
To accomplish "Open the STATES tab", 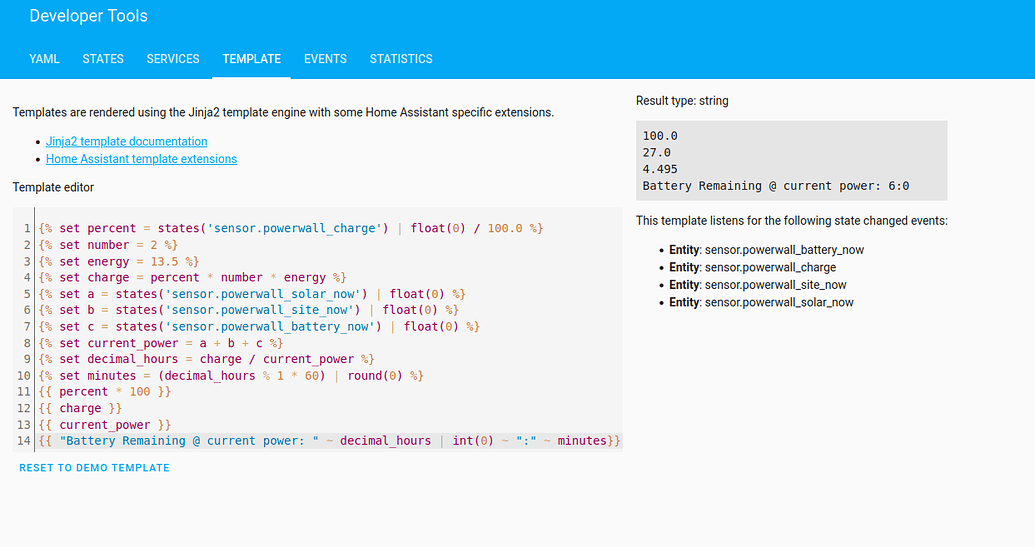I will point(103,59).
